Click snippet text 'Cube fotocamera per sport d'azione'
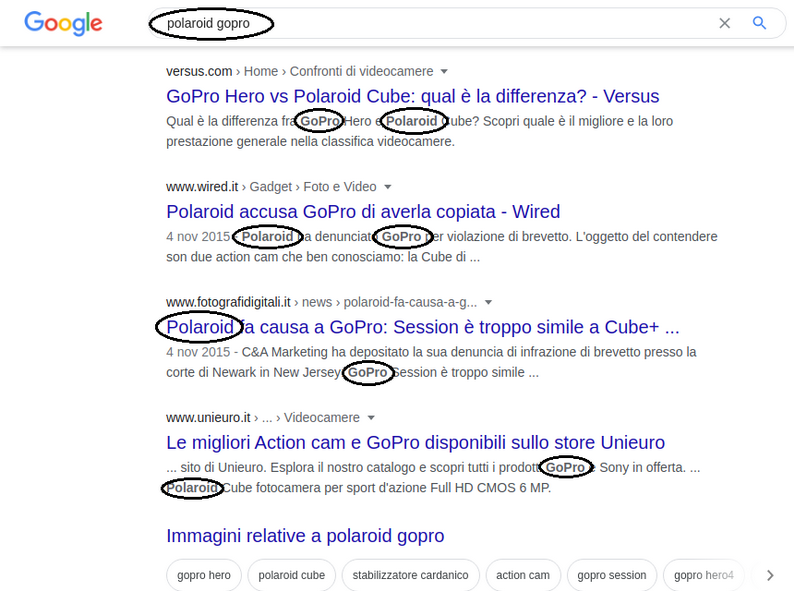 click(325, 488)
